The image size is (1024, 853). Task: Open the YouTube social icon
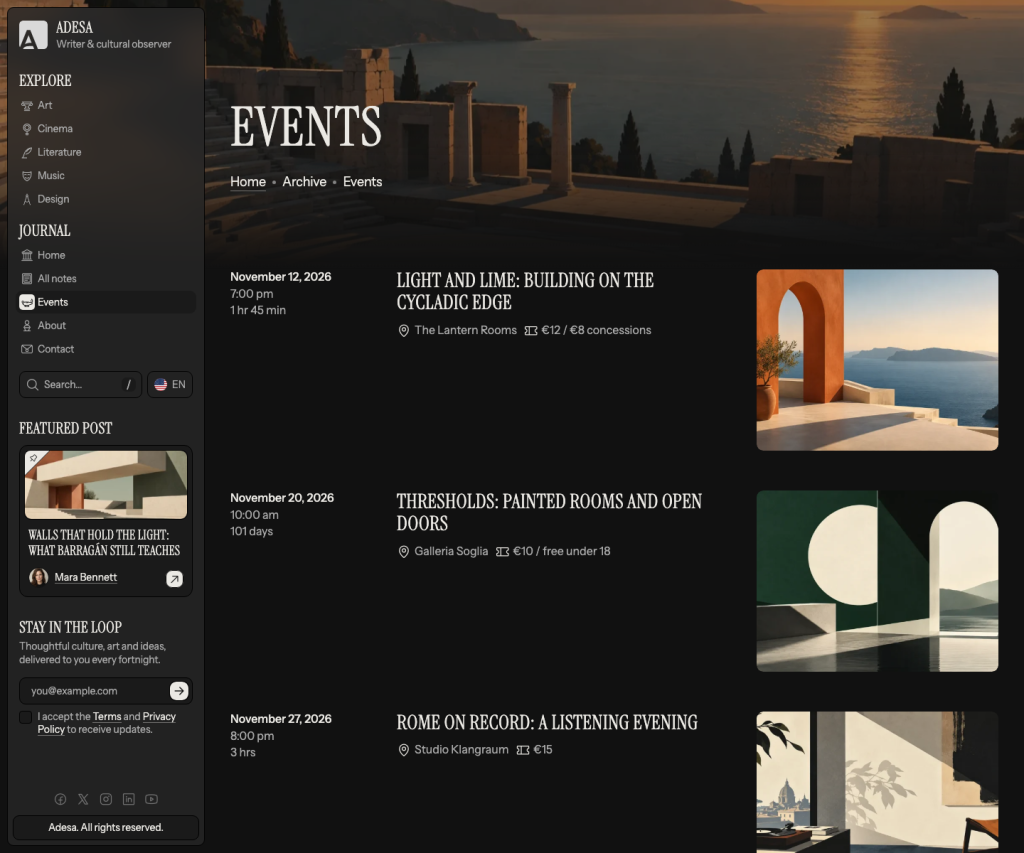tap(152, 799)
